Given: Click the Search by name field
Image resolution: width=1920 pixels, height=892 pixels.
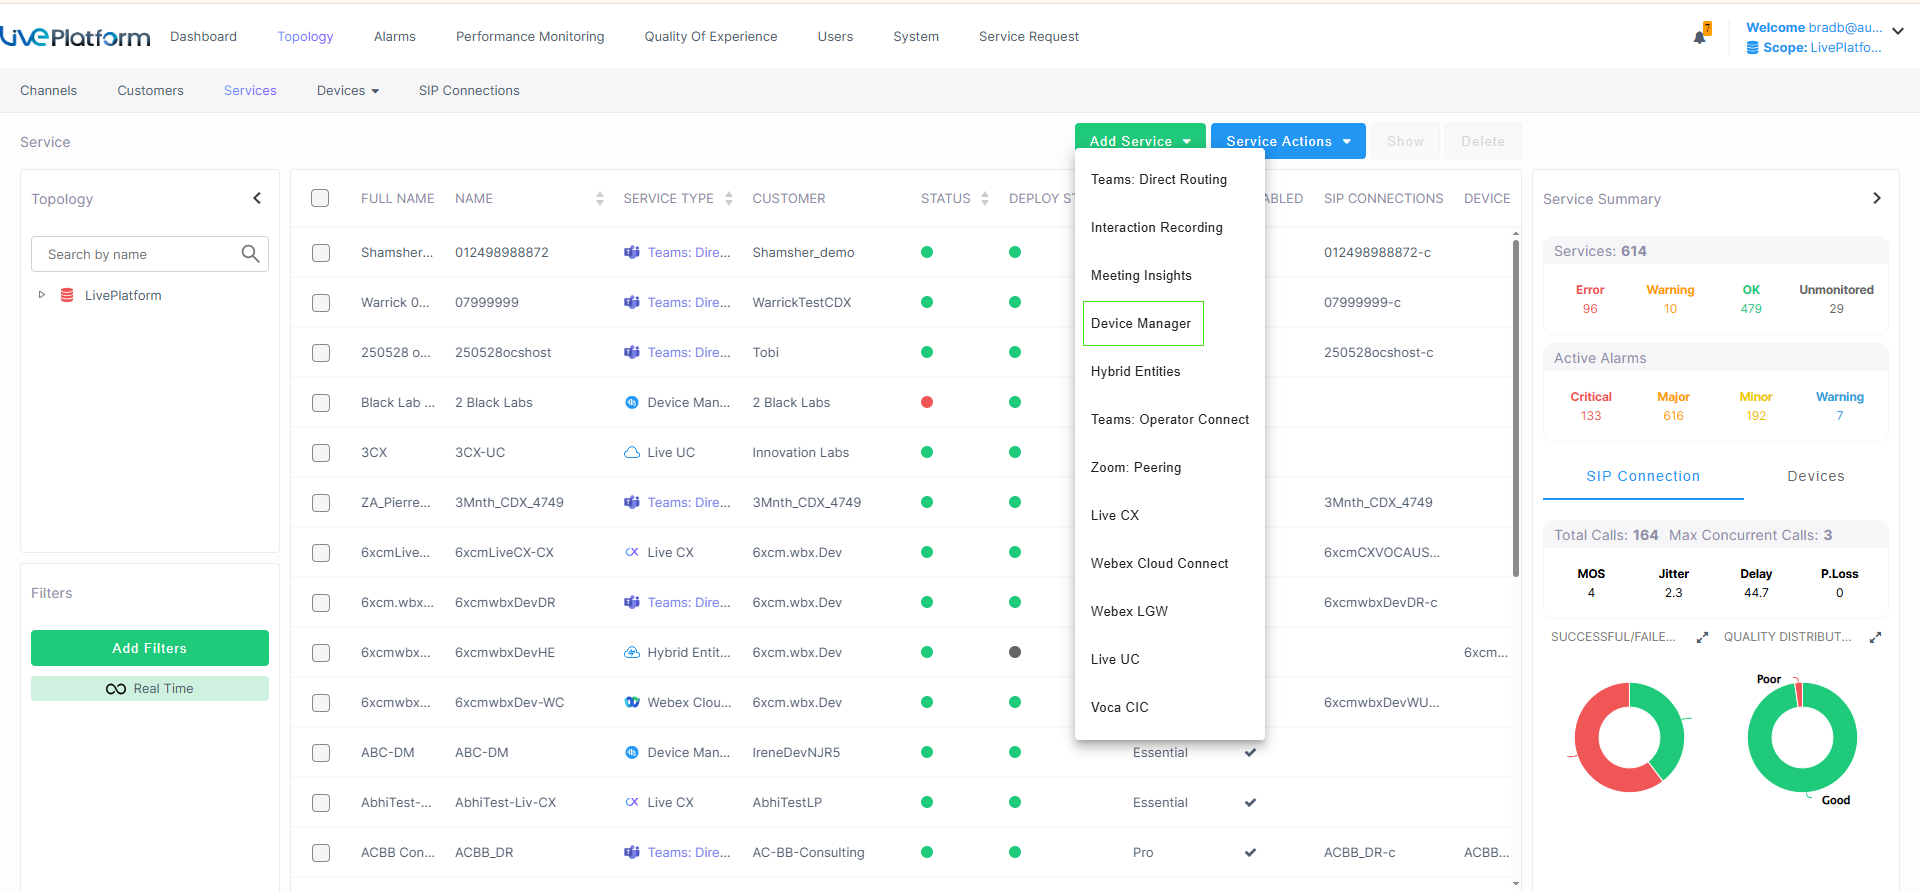Looking at the screenshot, I should 140,254.
